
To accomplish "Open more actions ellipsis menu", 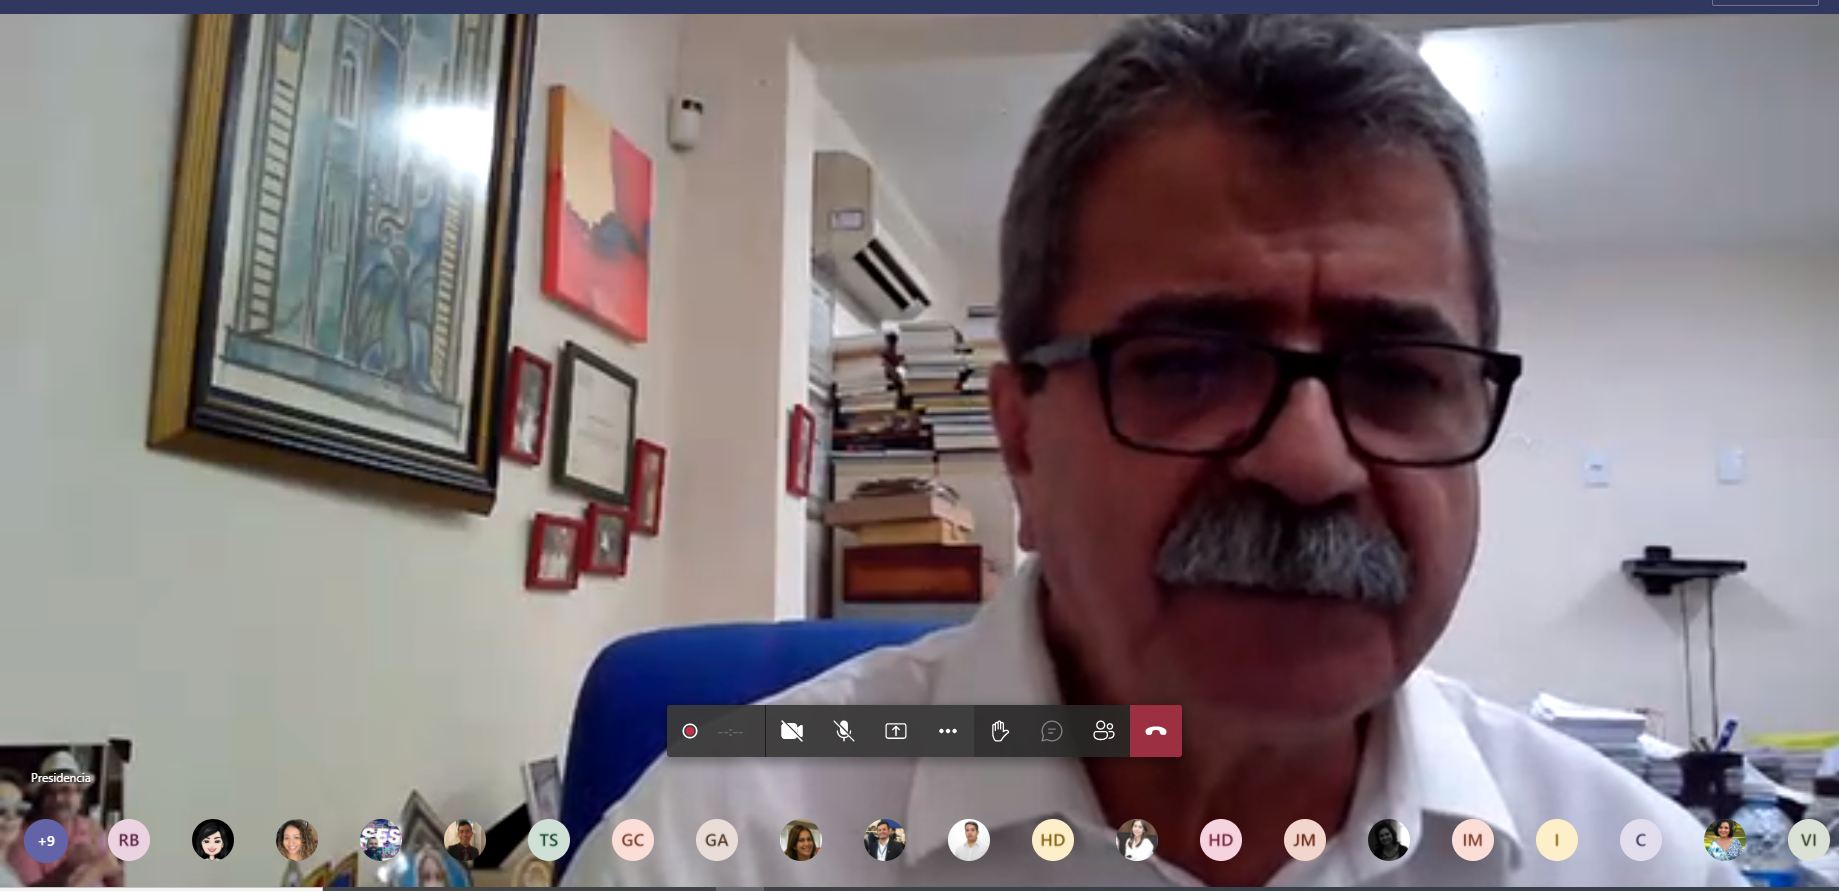I will [x=948, y=731].
